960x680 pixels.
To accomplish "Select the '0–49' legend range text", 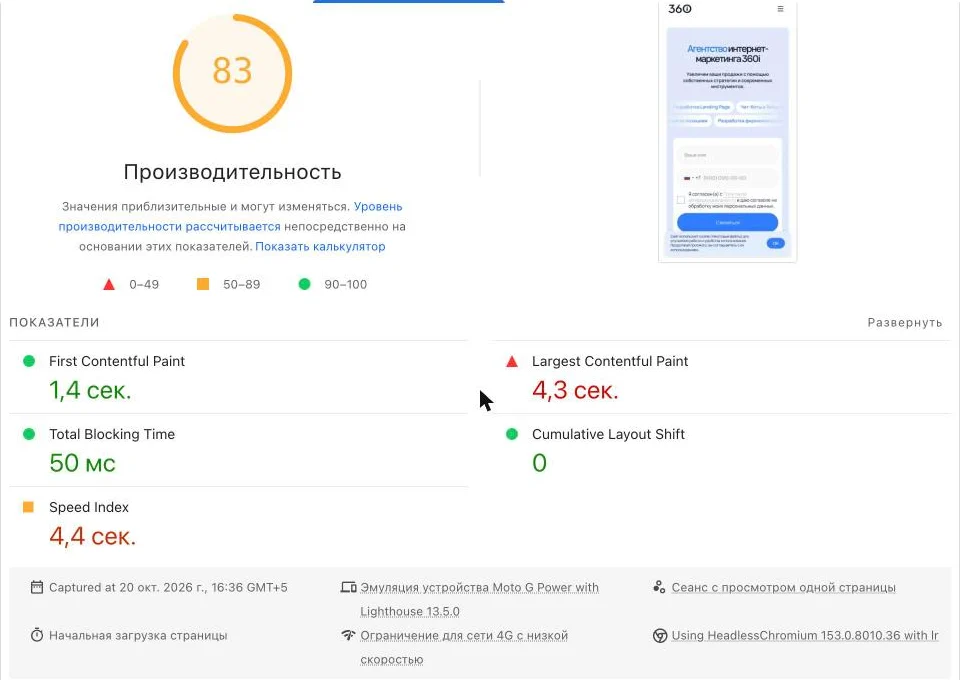I will (x=144, y=284).
